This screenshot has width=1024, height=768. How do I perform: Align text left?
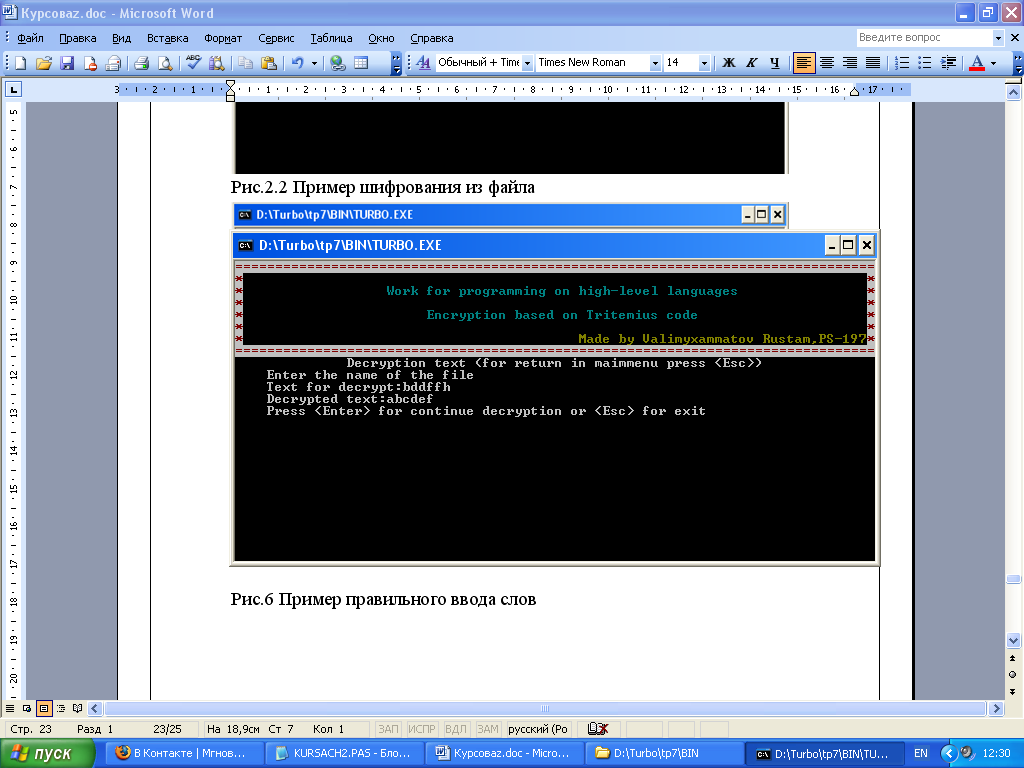tap(804, 63)
